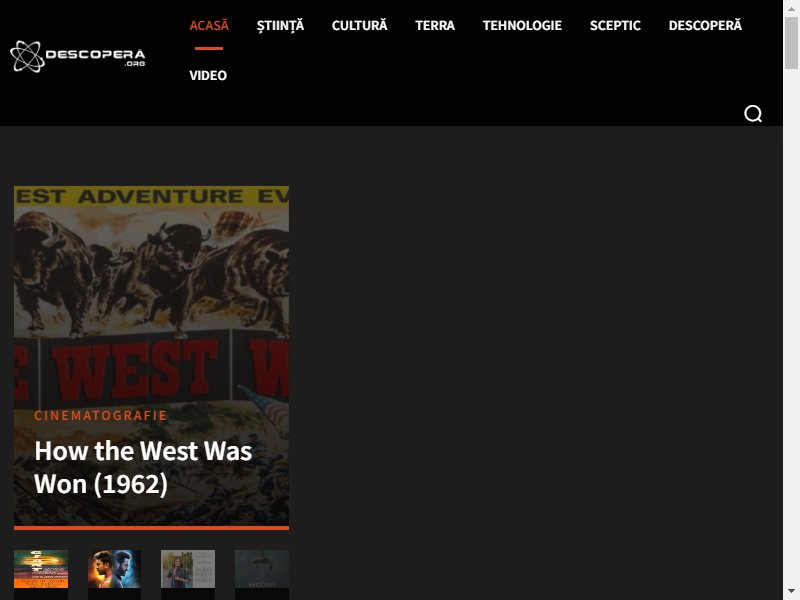Open the two-men movie poster thumbnail
The height and width of the screenshot is (600, 800).
(114, 569)
